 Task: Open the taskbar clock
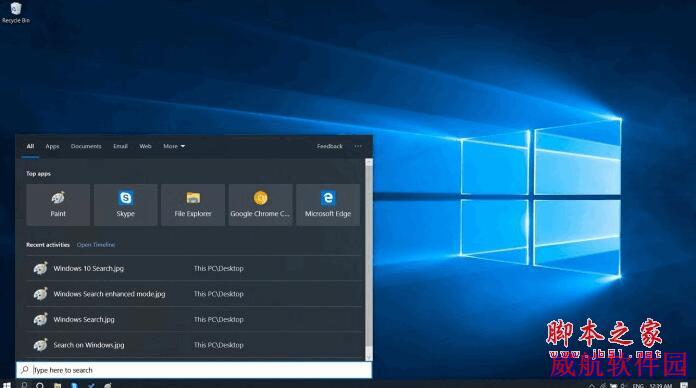[661, 385]
